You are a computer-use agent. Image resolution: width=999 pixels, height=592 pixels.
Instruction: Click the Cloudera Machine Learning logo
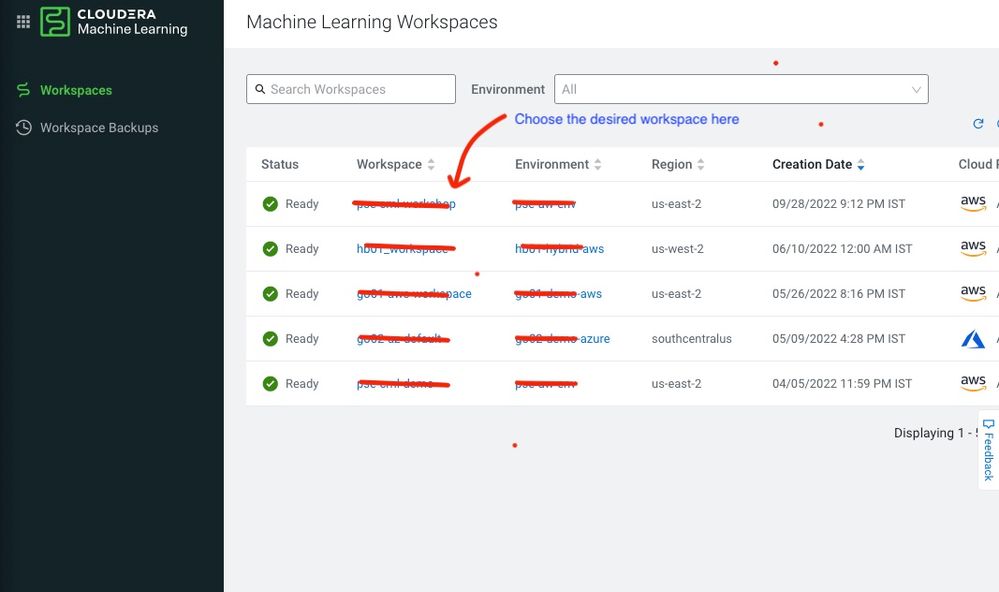click(x=114, y=22)
